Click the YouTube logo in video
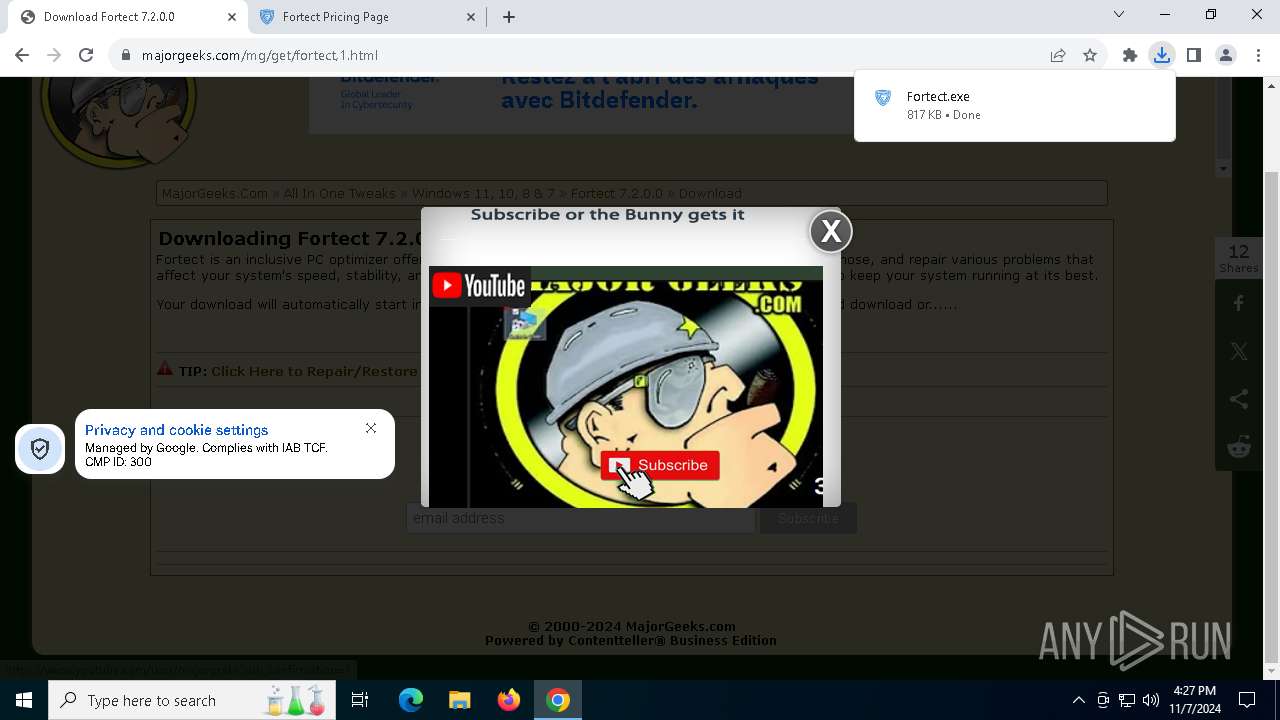Image resolution: width=1280 pixels, height=720 pixels. point(479,286)
